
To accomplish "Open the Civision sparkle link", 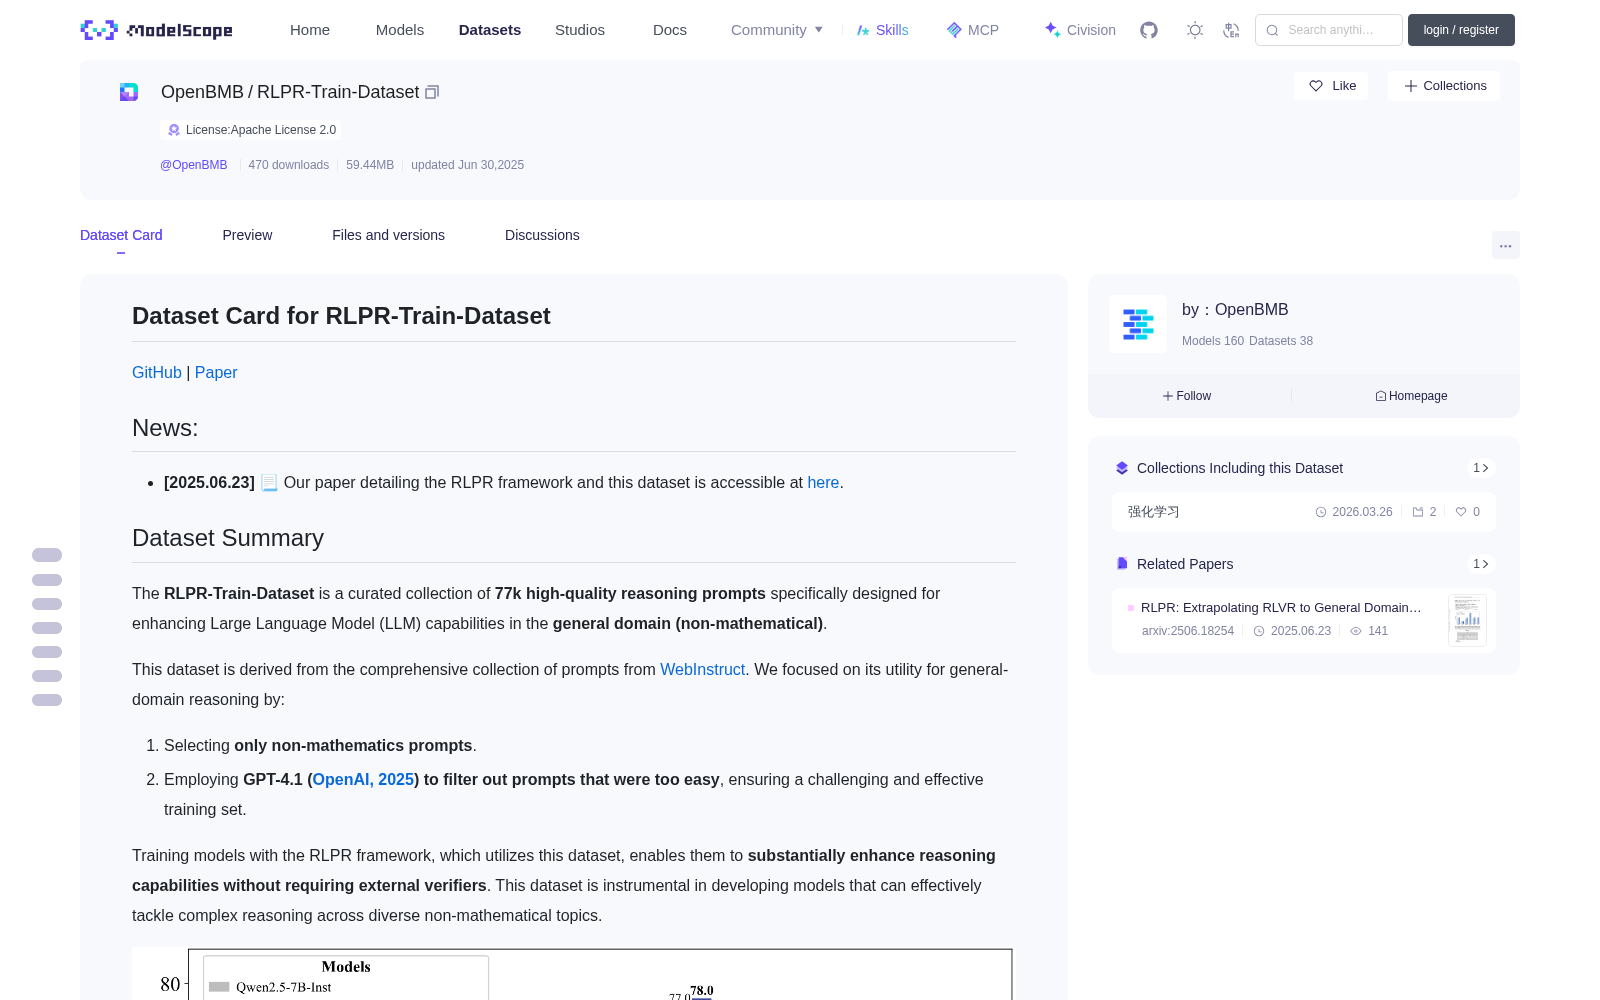I will (1080, 30).
